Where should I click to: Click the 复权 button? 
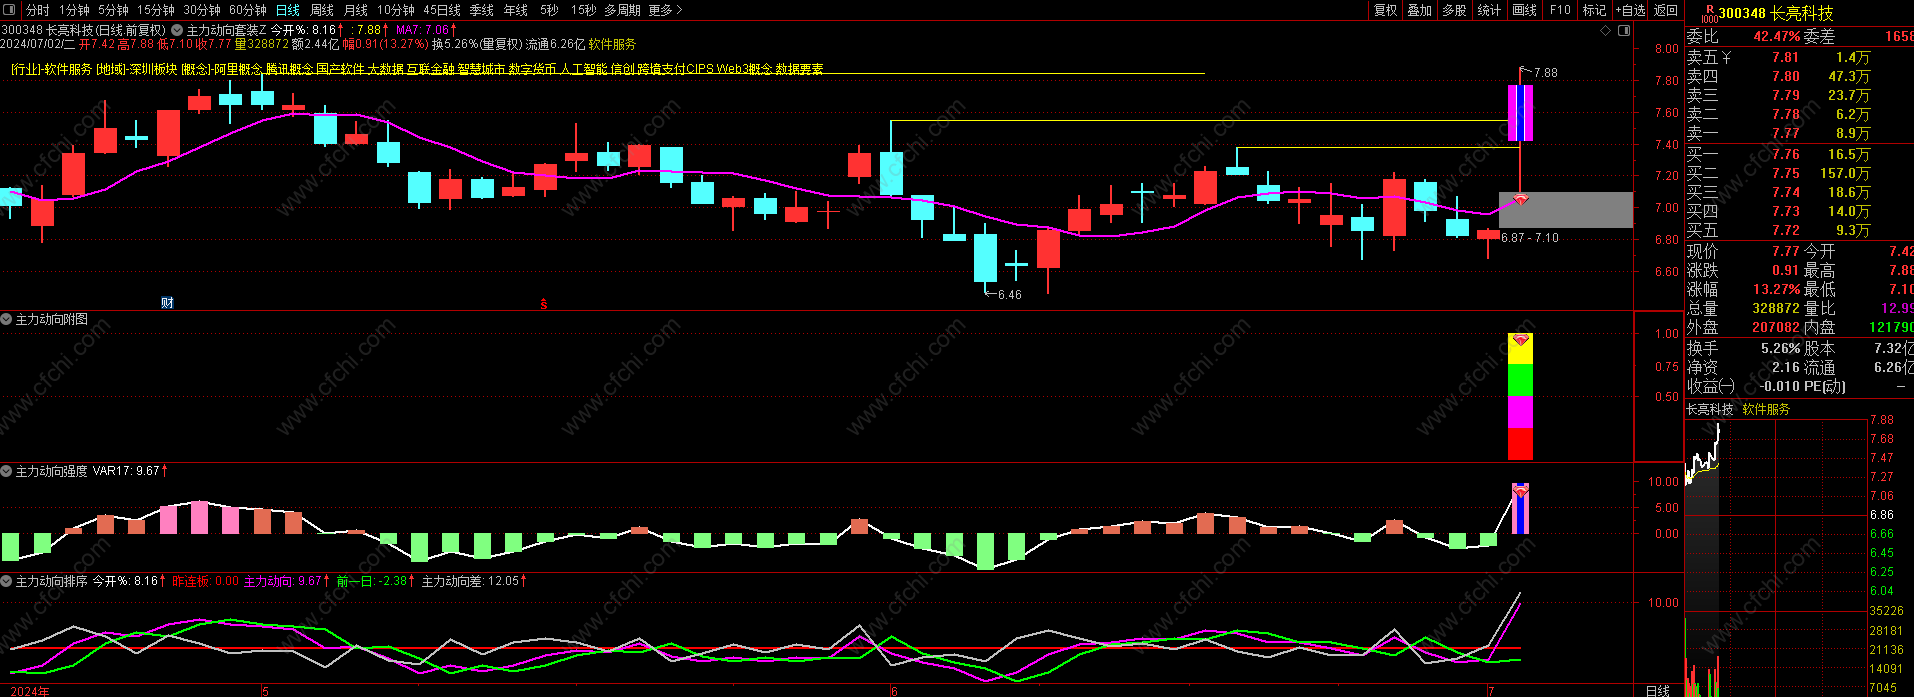tap(1385, 10)
